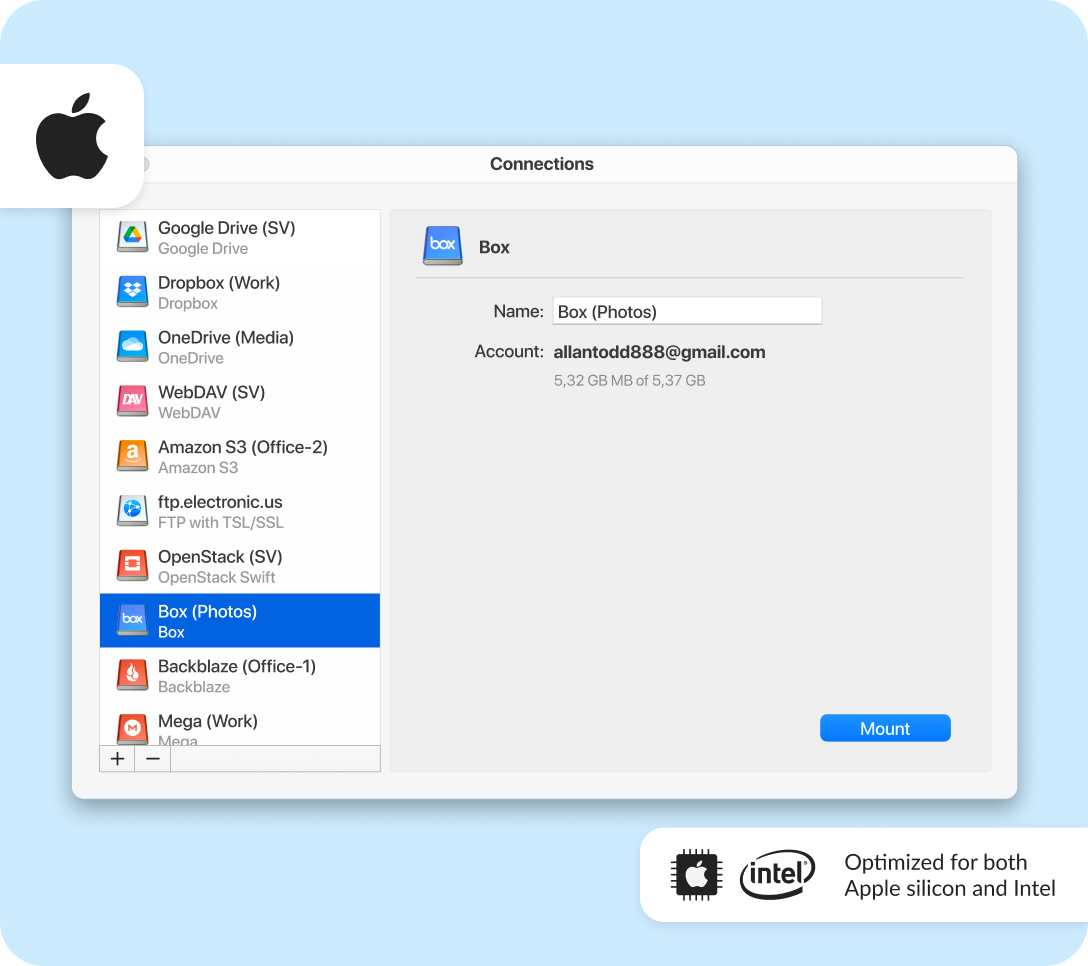Select Amazon S3 (Office-2) connection entry

(x=242, y=456)
